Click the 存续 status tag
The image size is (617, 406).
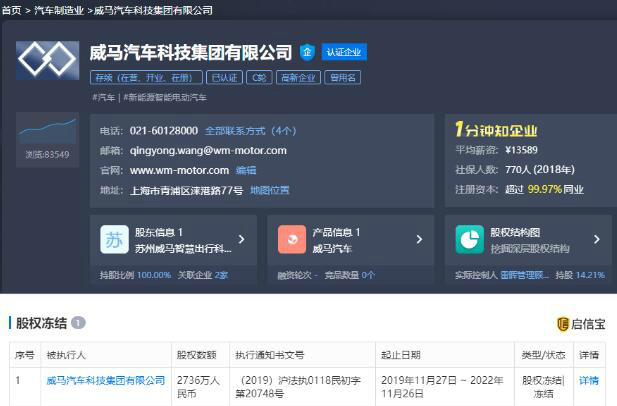pyautogui.click(x=146, y=78)
